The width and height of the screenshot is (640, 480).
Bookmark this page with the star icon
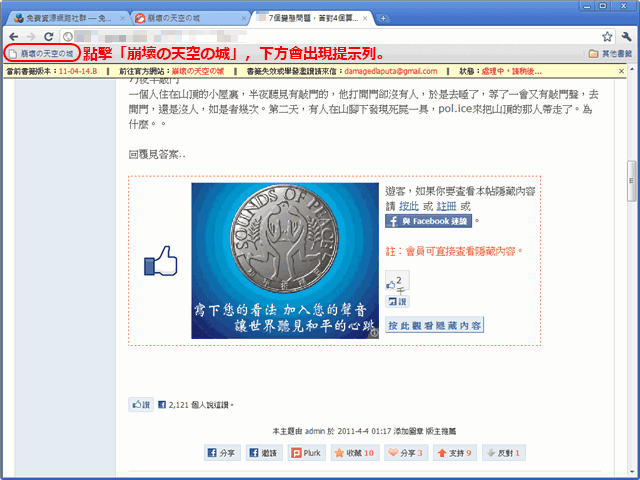pyautogui.click(x=607, y=37)
